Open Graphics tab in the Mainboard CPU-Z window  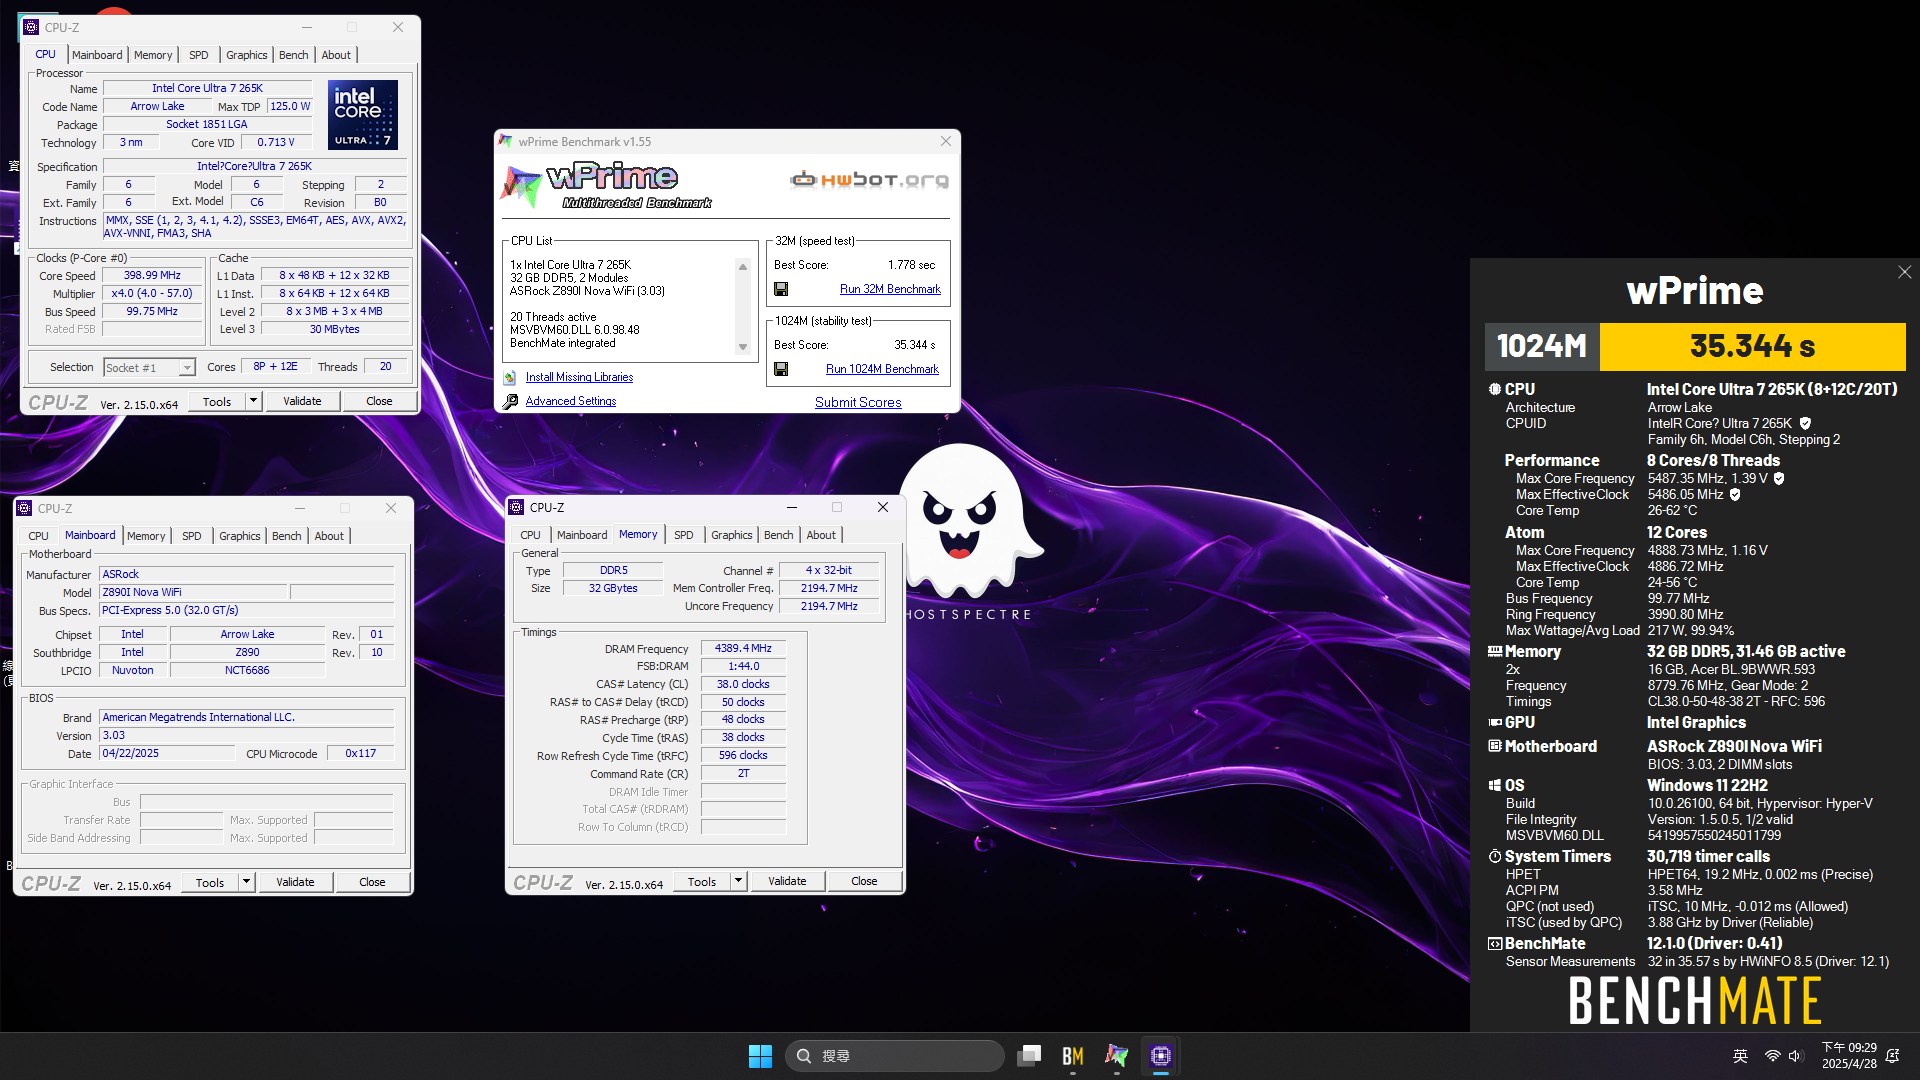240,536
